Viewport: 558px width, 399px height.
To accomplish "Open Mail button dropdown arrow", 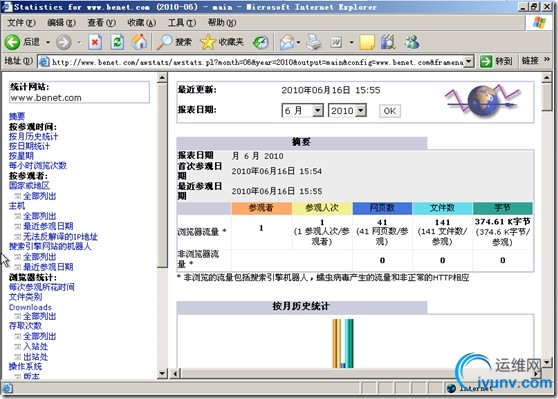I will coord(298,42).
